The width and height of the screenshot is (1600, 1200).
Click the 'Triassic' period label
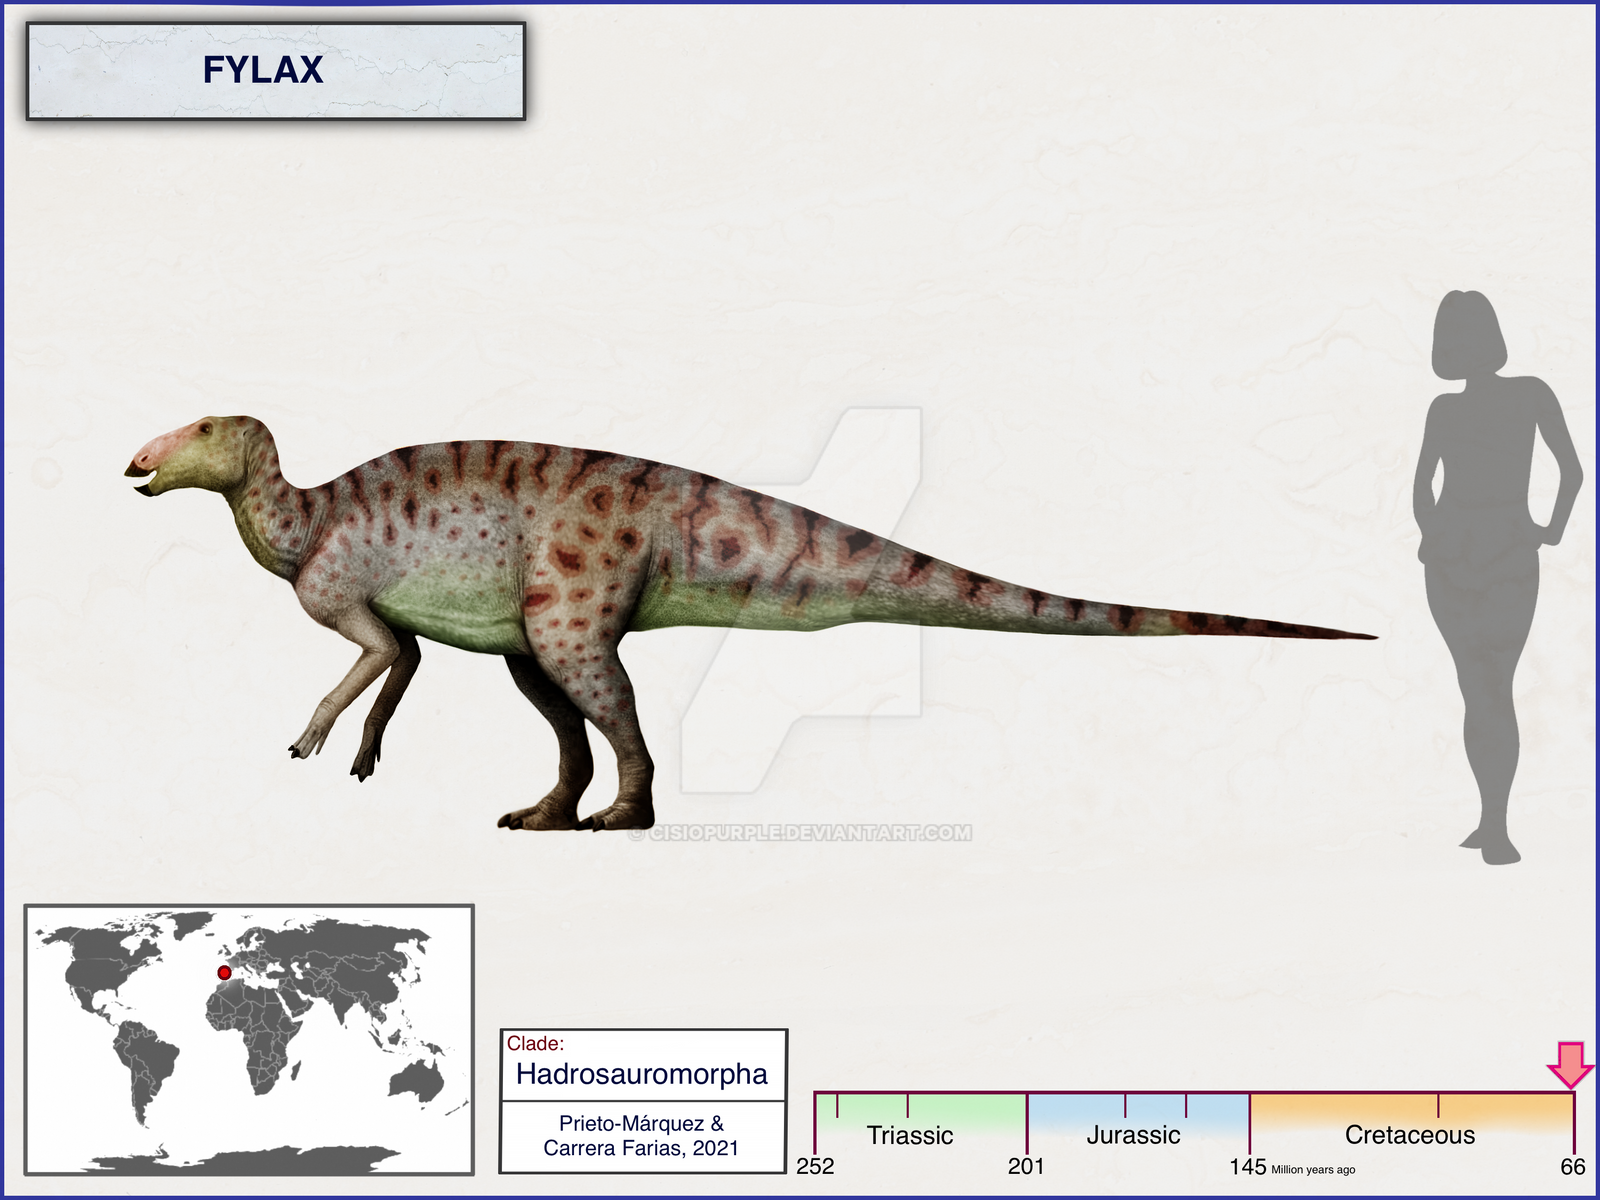tap(910, 1135)
